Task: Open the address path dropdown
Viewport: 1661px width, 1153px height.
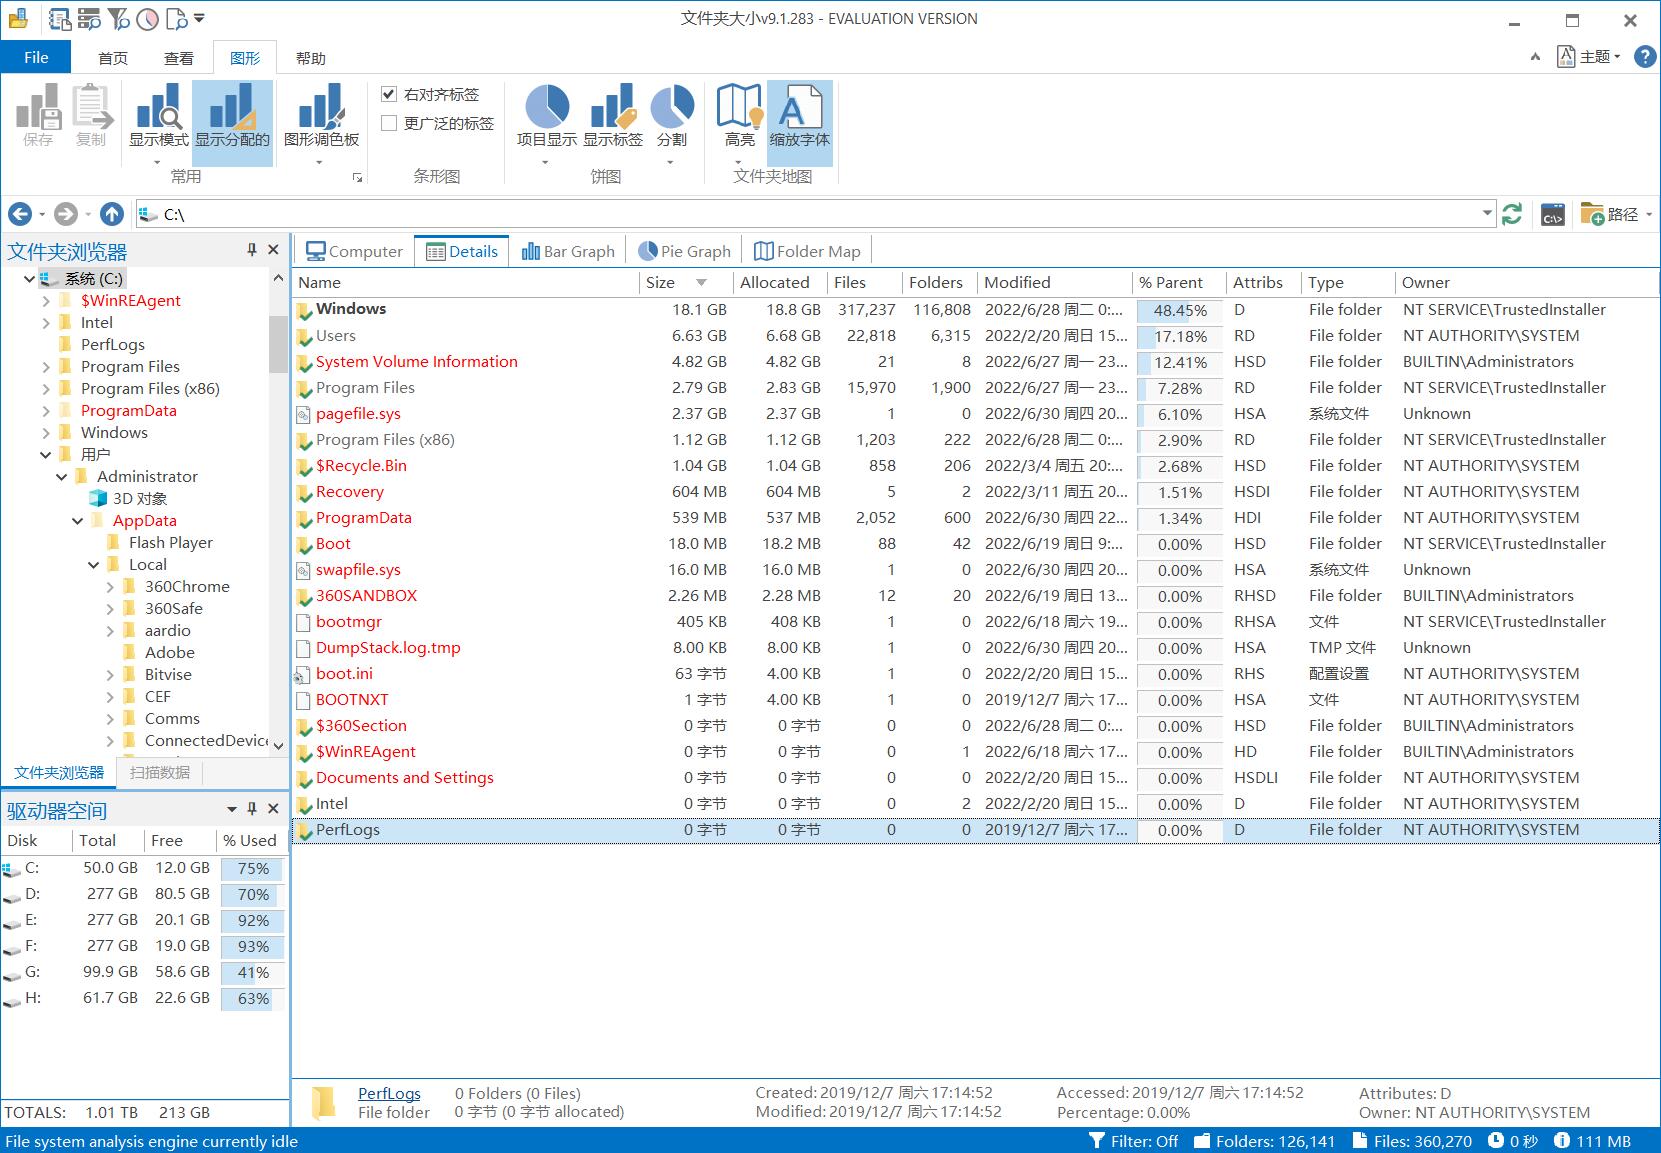Action: point(1487,214)
